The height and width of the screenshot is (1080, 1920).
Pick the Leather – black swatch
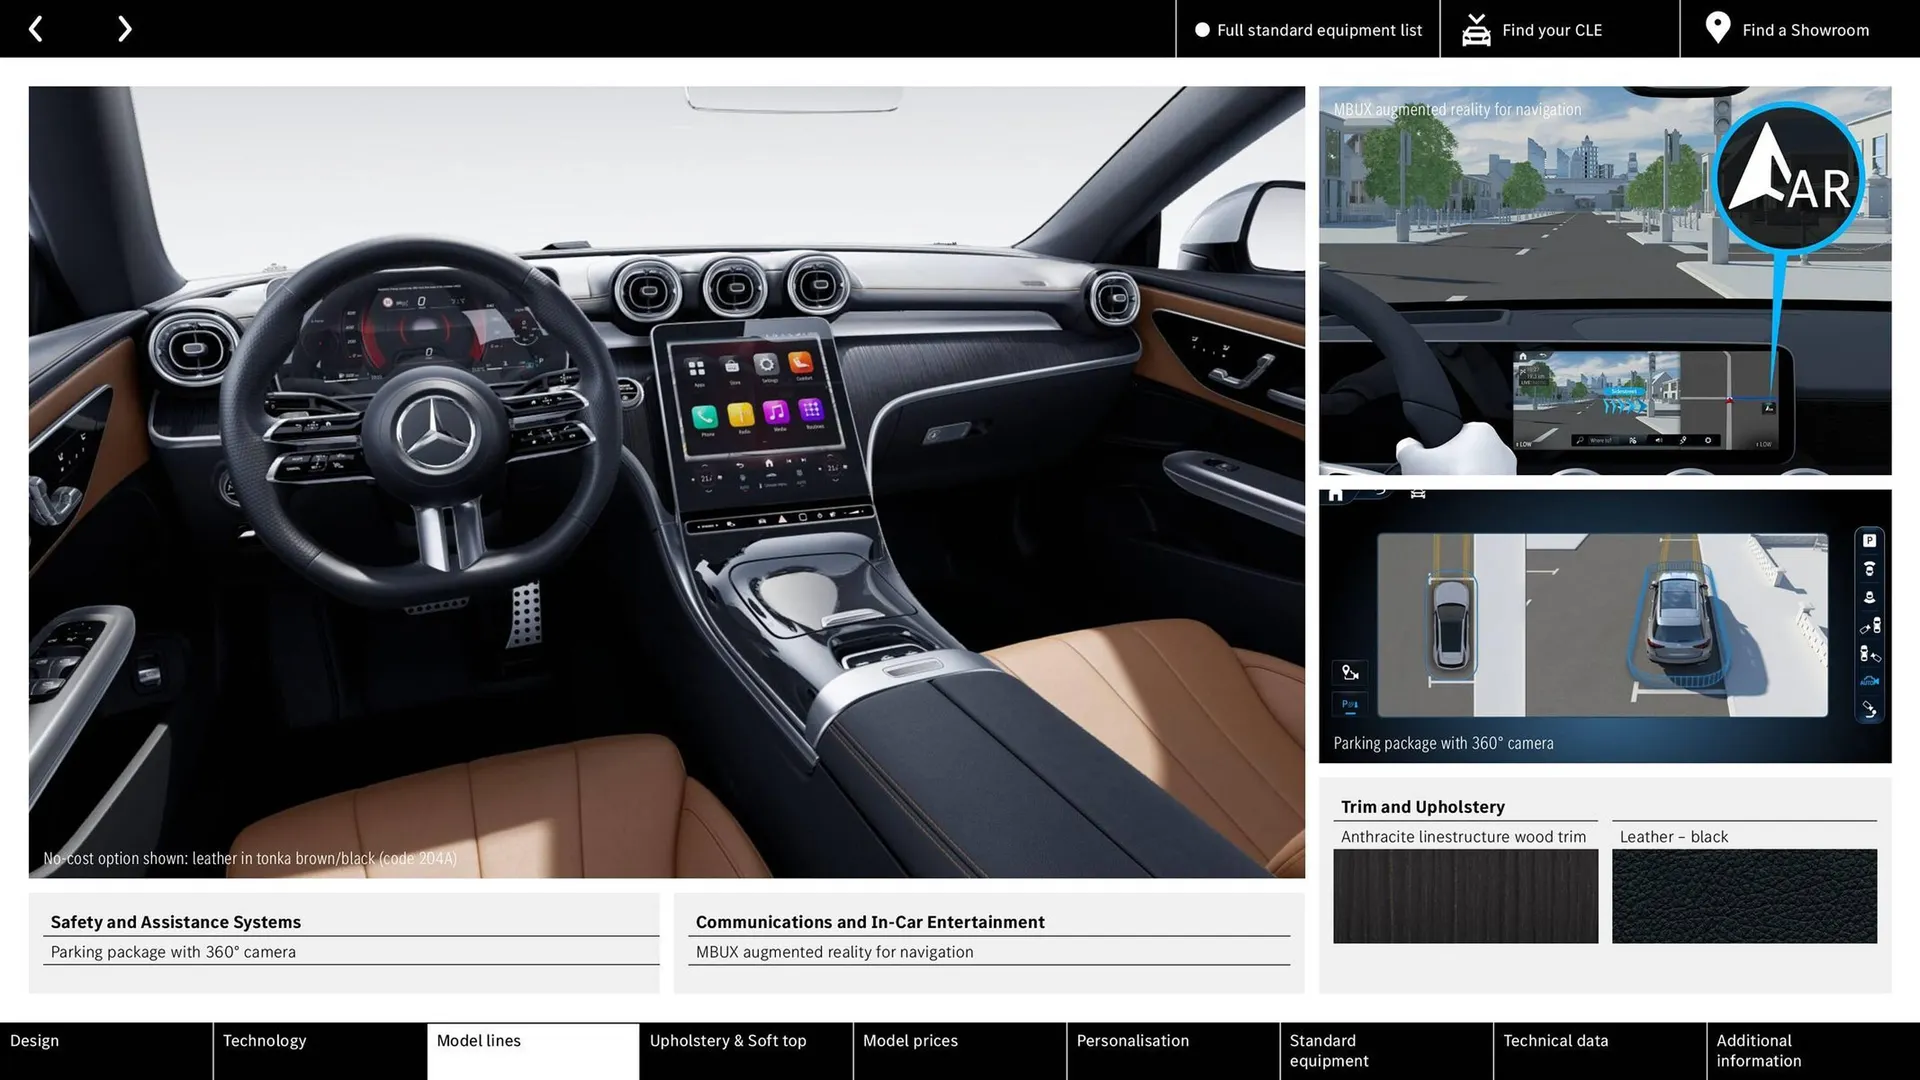[1744, 896]
